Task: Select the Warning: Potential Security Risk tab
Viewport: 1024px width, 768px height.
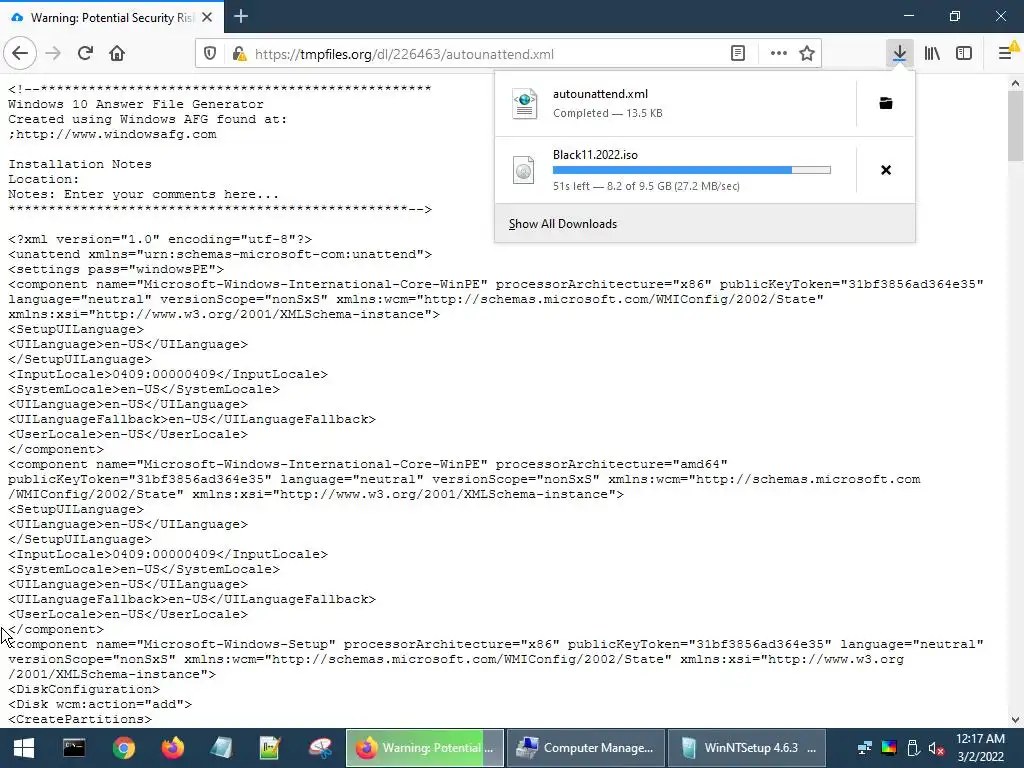Action: [112, 18]
